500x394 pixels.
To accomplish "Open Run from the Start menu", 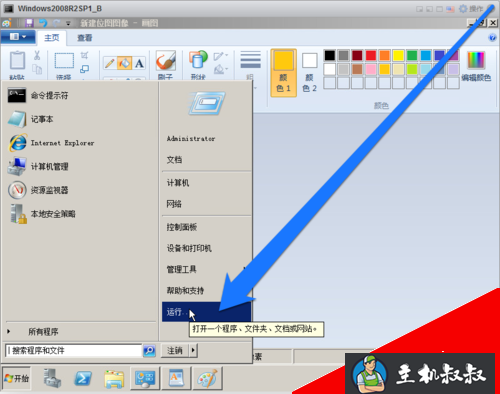I will [206, 312].
